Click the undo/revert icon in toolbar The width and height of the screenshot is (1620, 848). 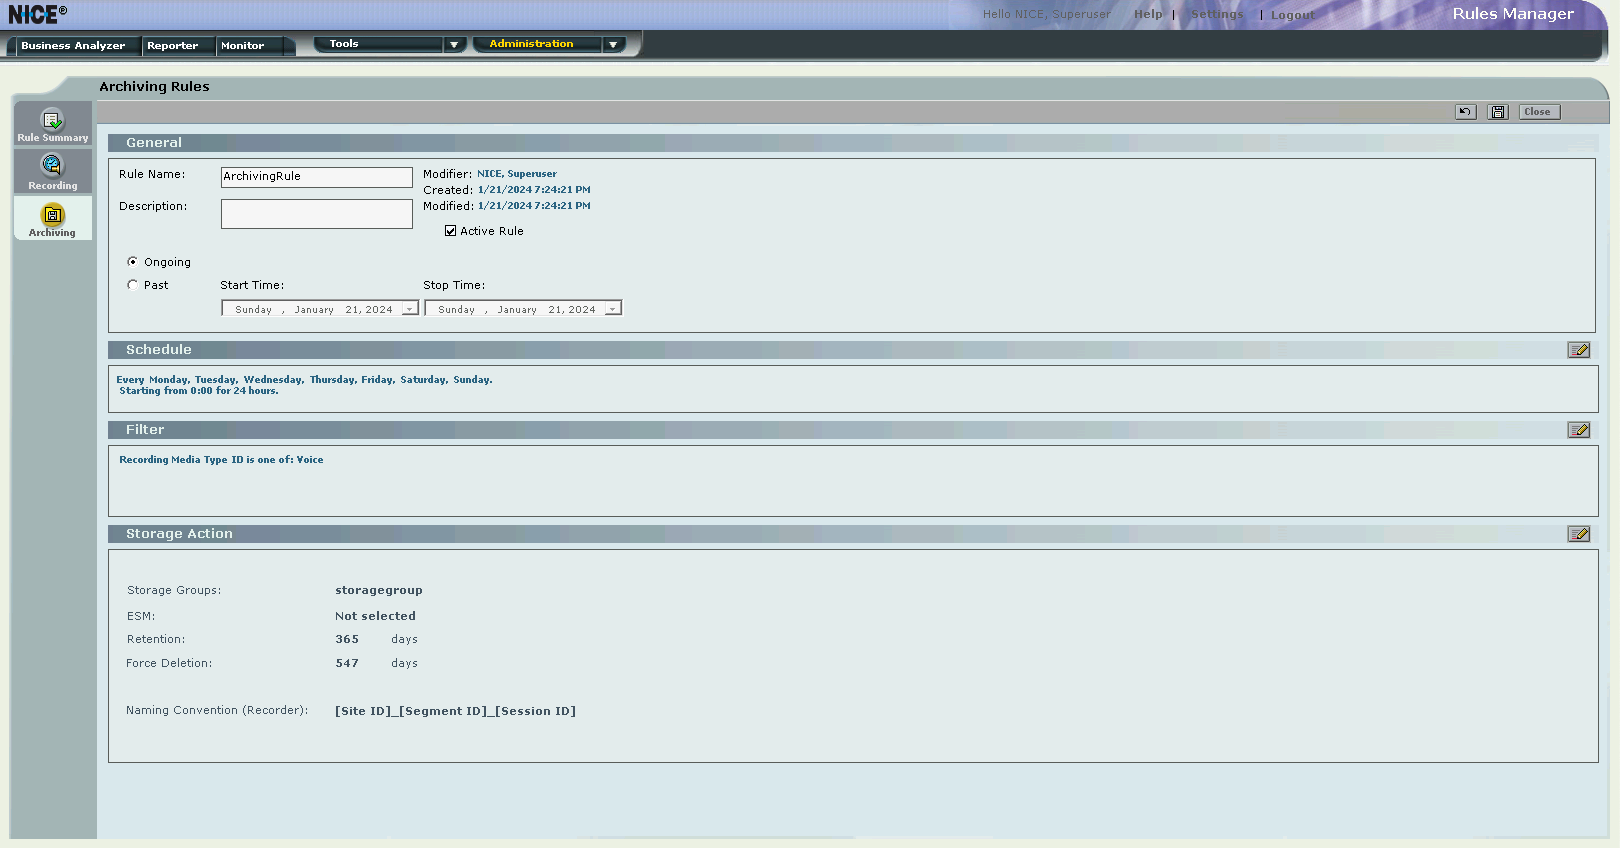[1465, 112]
